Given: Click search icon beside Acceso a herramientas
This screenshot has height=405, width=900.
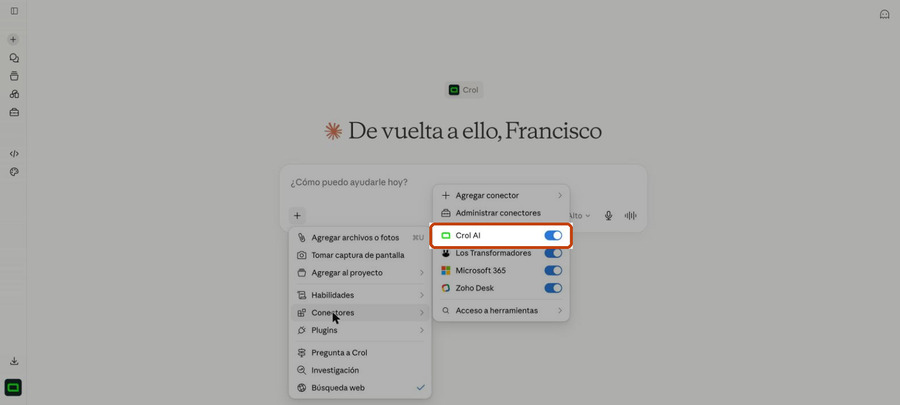Looking at the screenshot, I should coord(445,310).
